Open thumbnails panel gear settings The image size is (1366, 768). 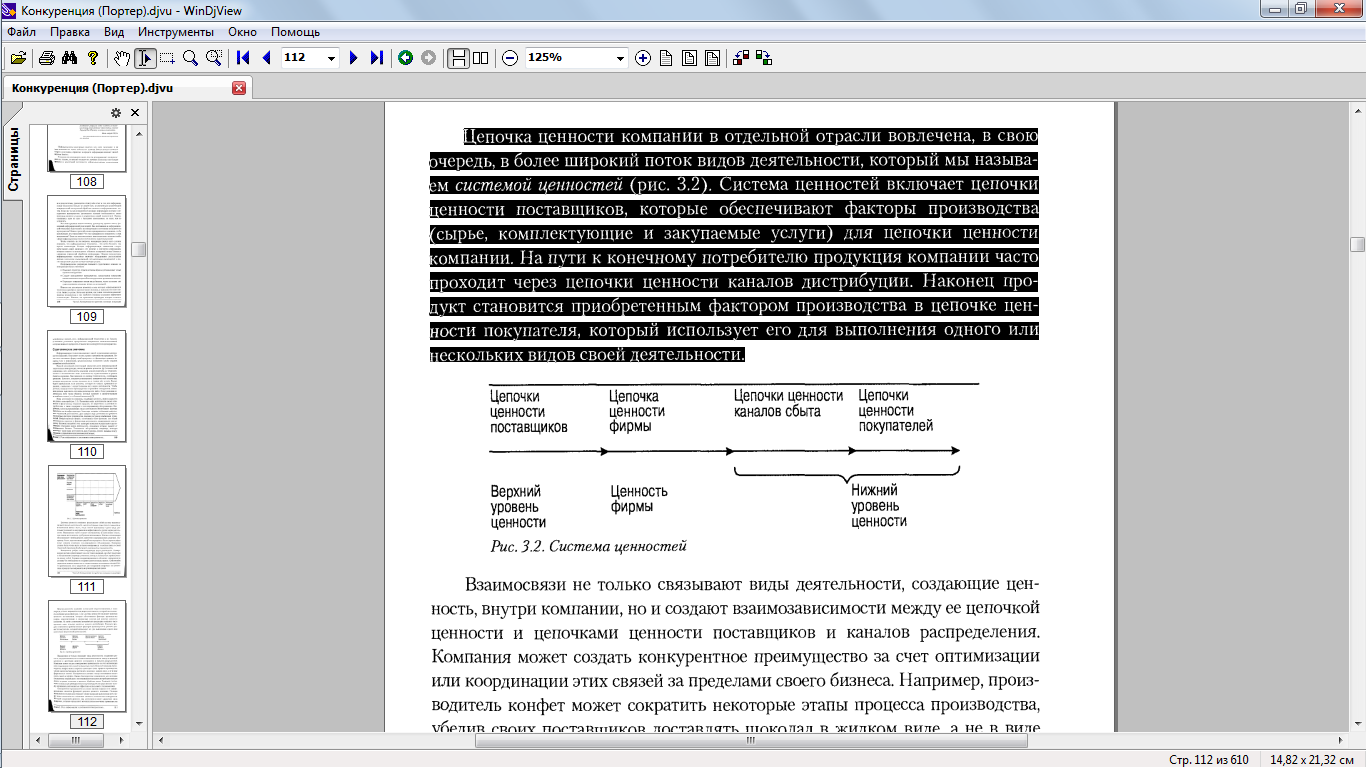(x=116, y=113)
